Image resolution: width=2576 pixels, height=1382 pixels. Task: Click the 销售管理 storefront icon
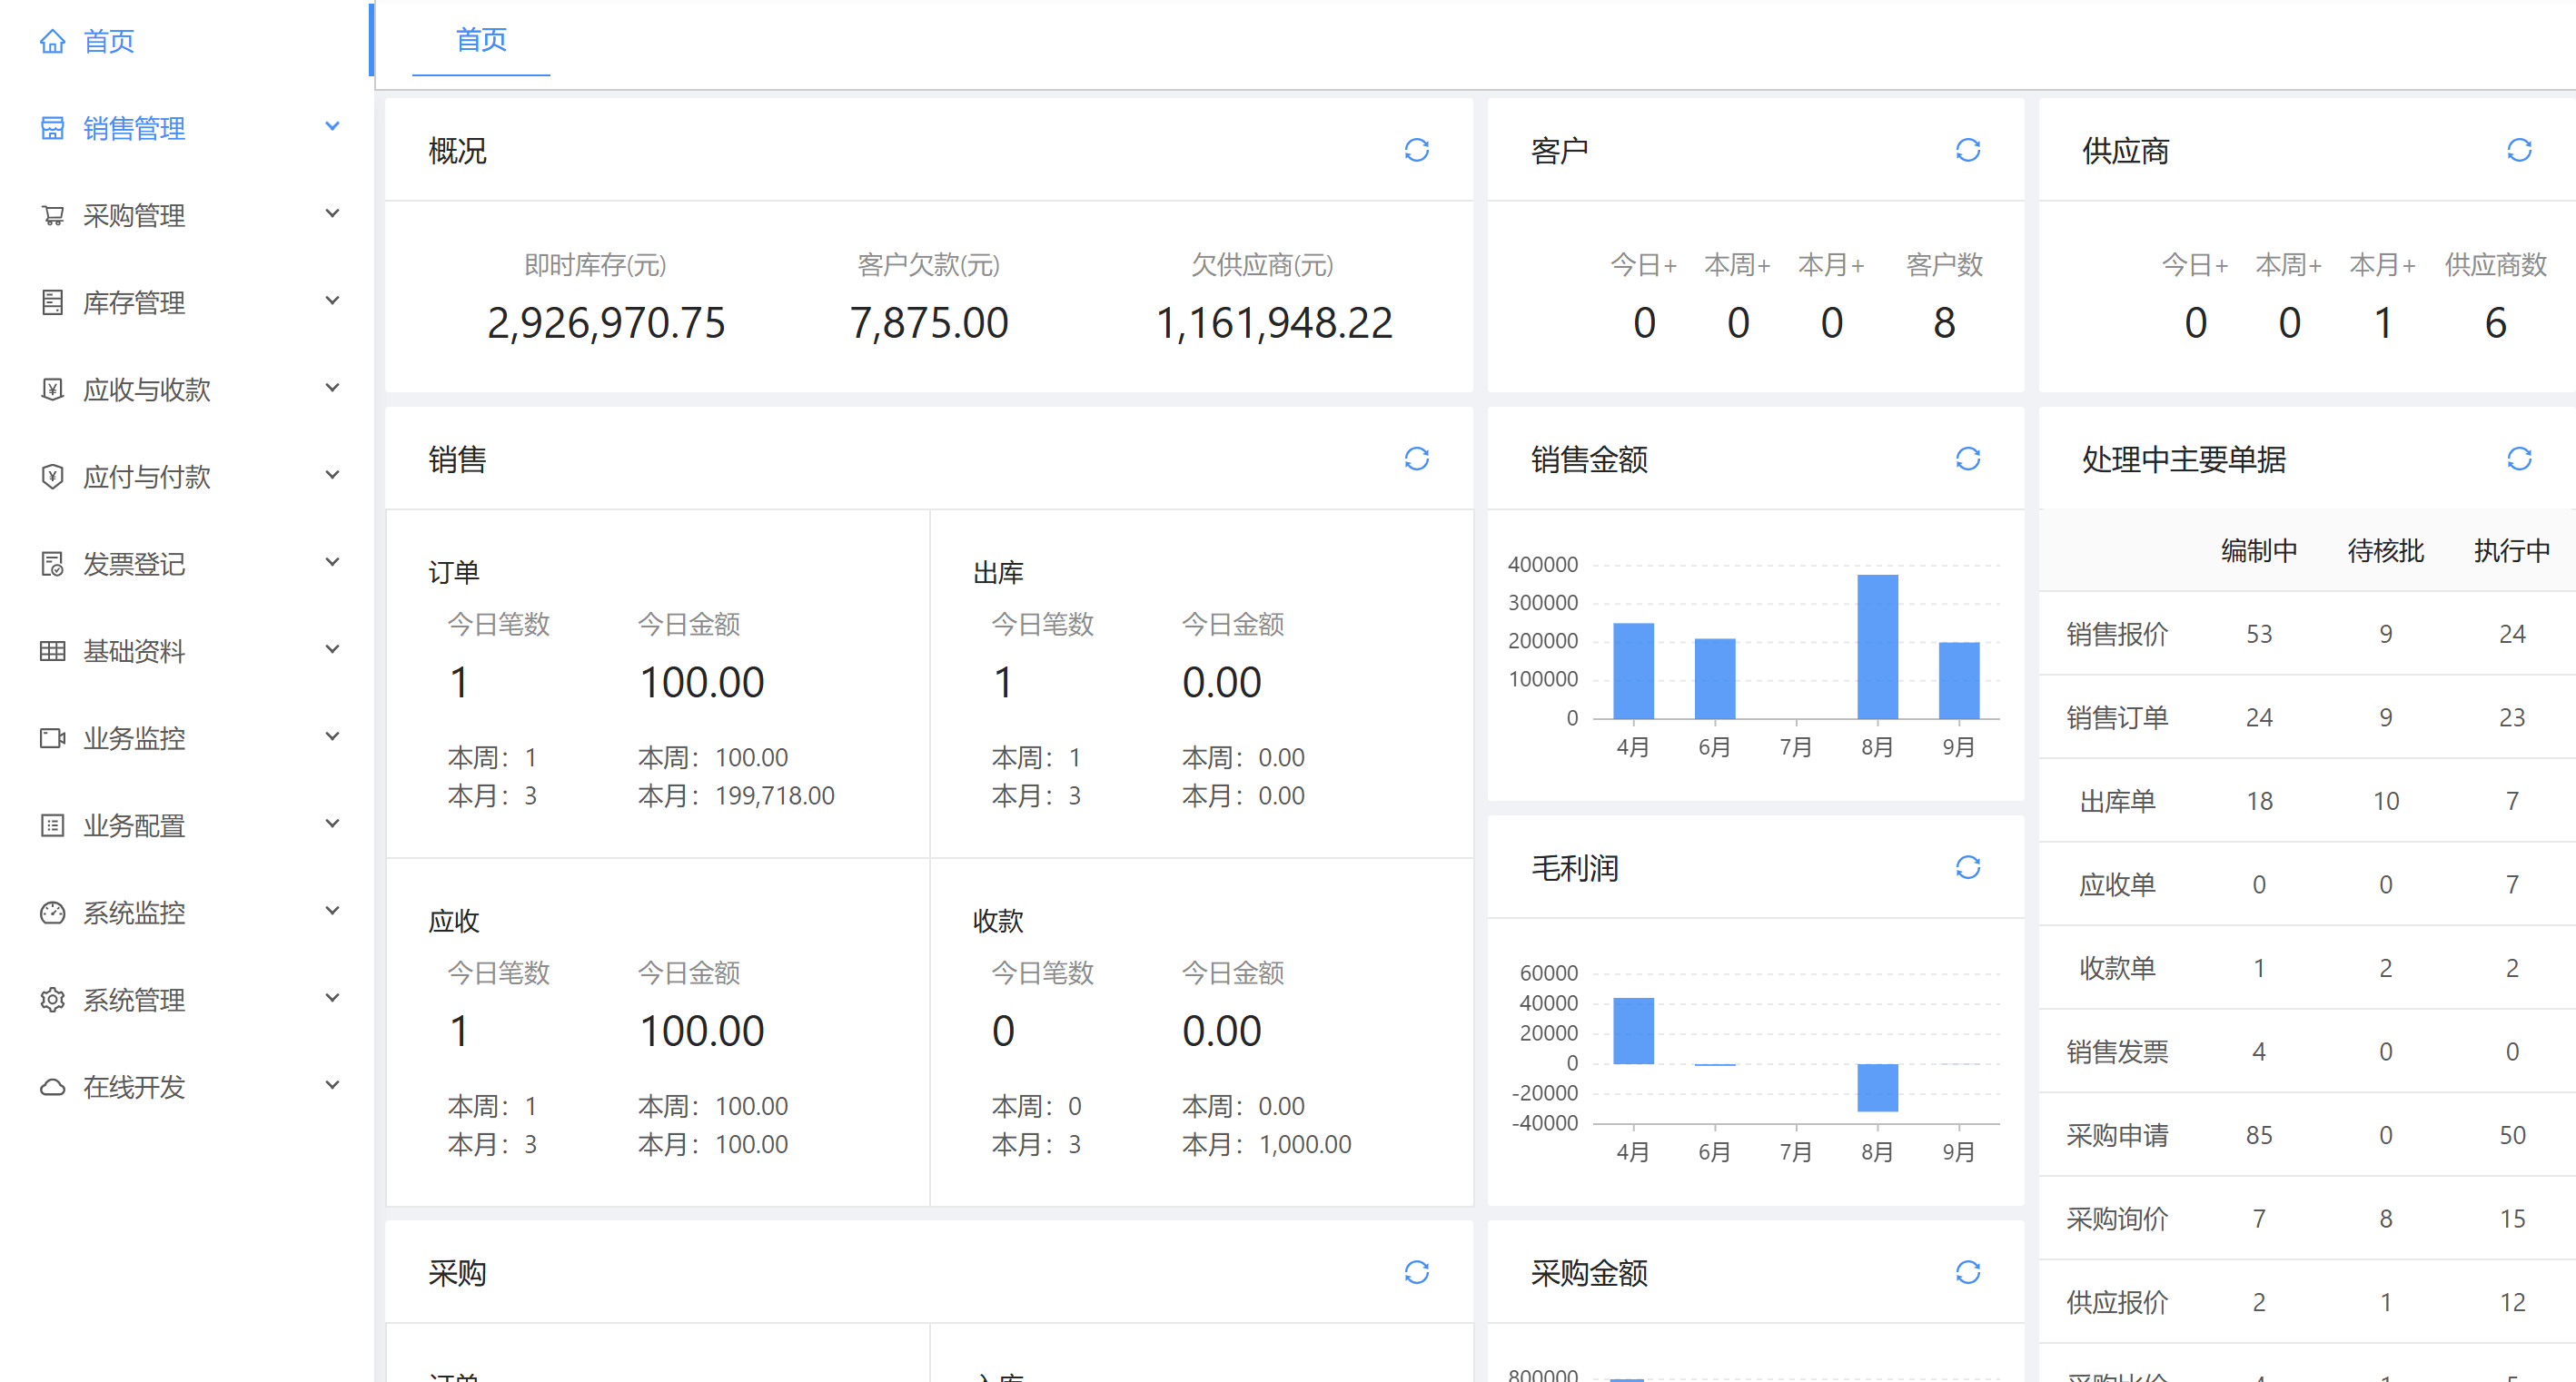click(x=53, y=128)
